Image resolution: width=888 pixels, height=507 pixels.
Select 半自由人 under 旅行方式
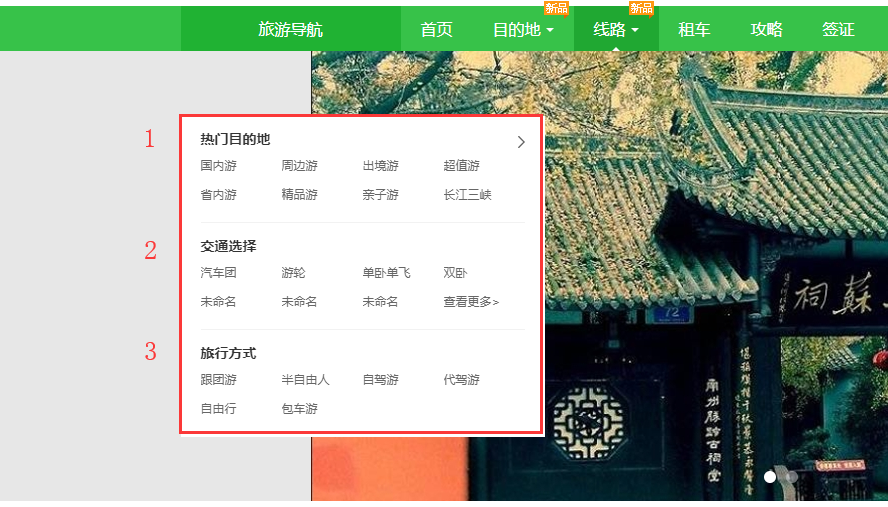(x=305, y=380)
